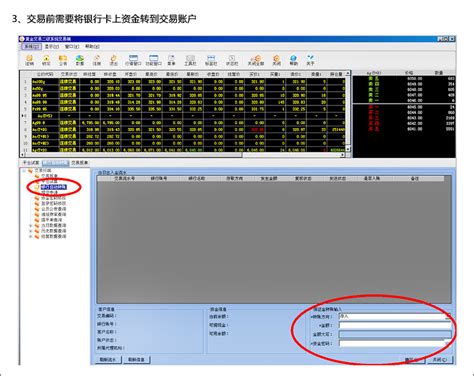Image resolution: width=474 pixels, height=376 pixels.
Task: Click folder icon beside 递延费率查询
Action: pyautogui.click(x=37, y=214)
